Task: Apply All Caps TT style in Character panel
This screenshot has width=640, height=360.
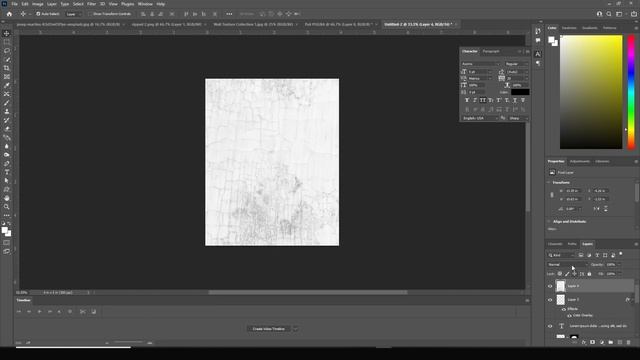Action: [483, 100]
